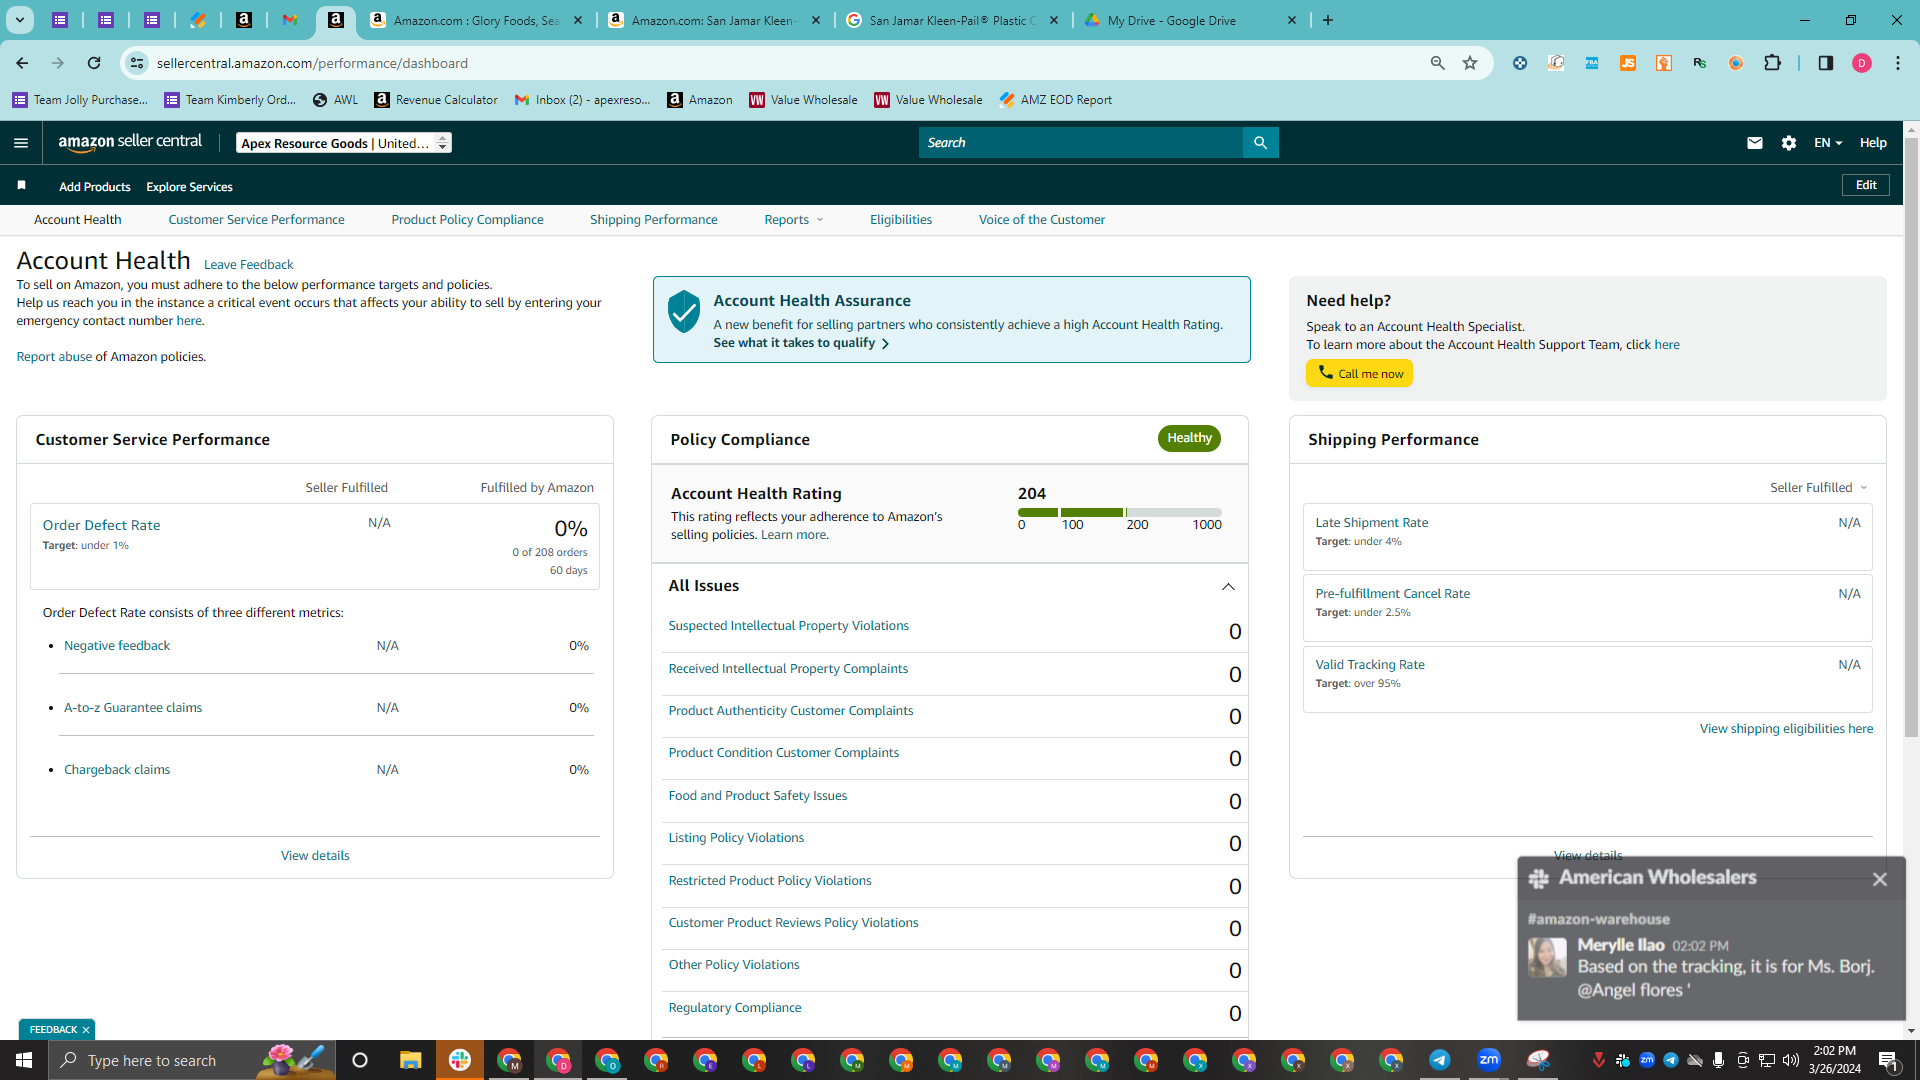
Task: Switch to the My Drive browser tab
Action: (1190, 20)
